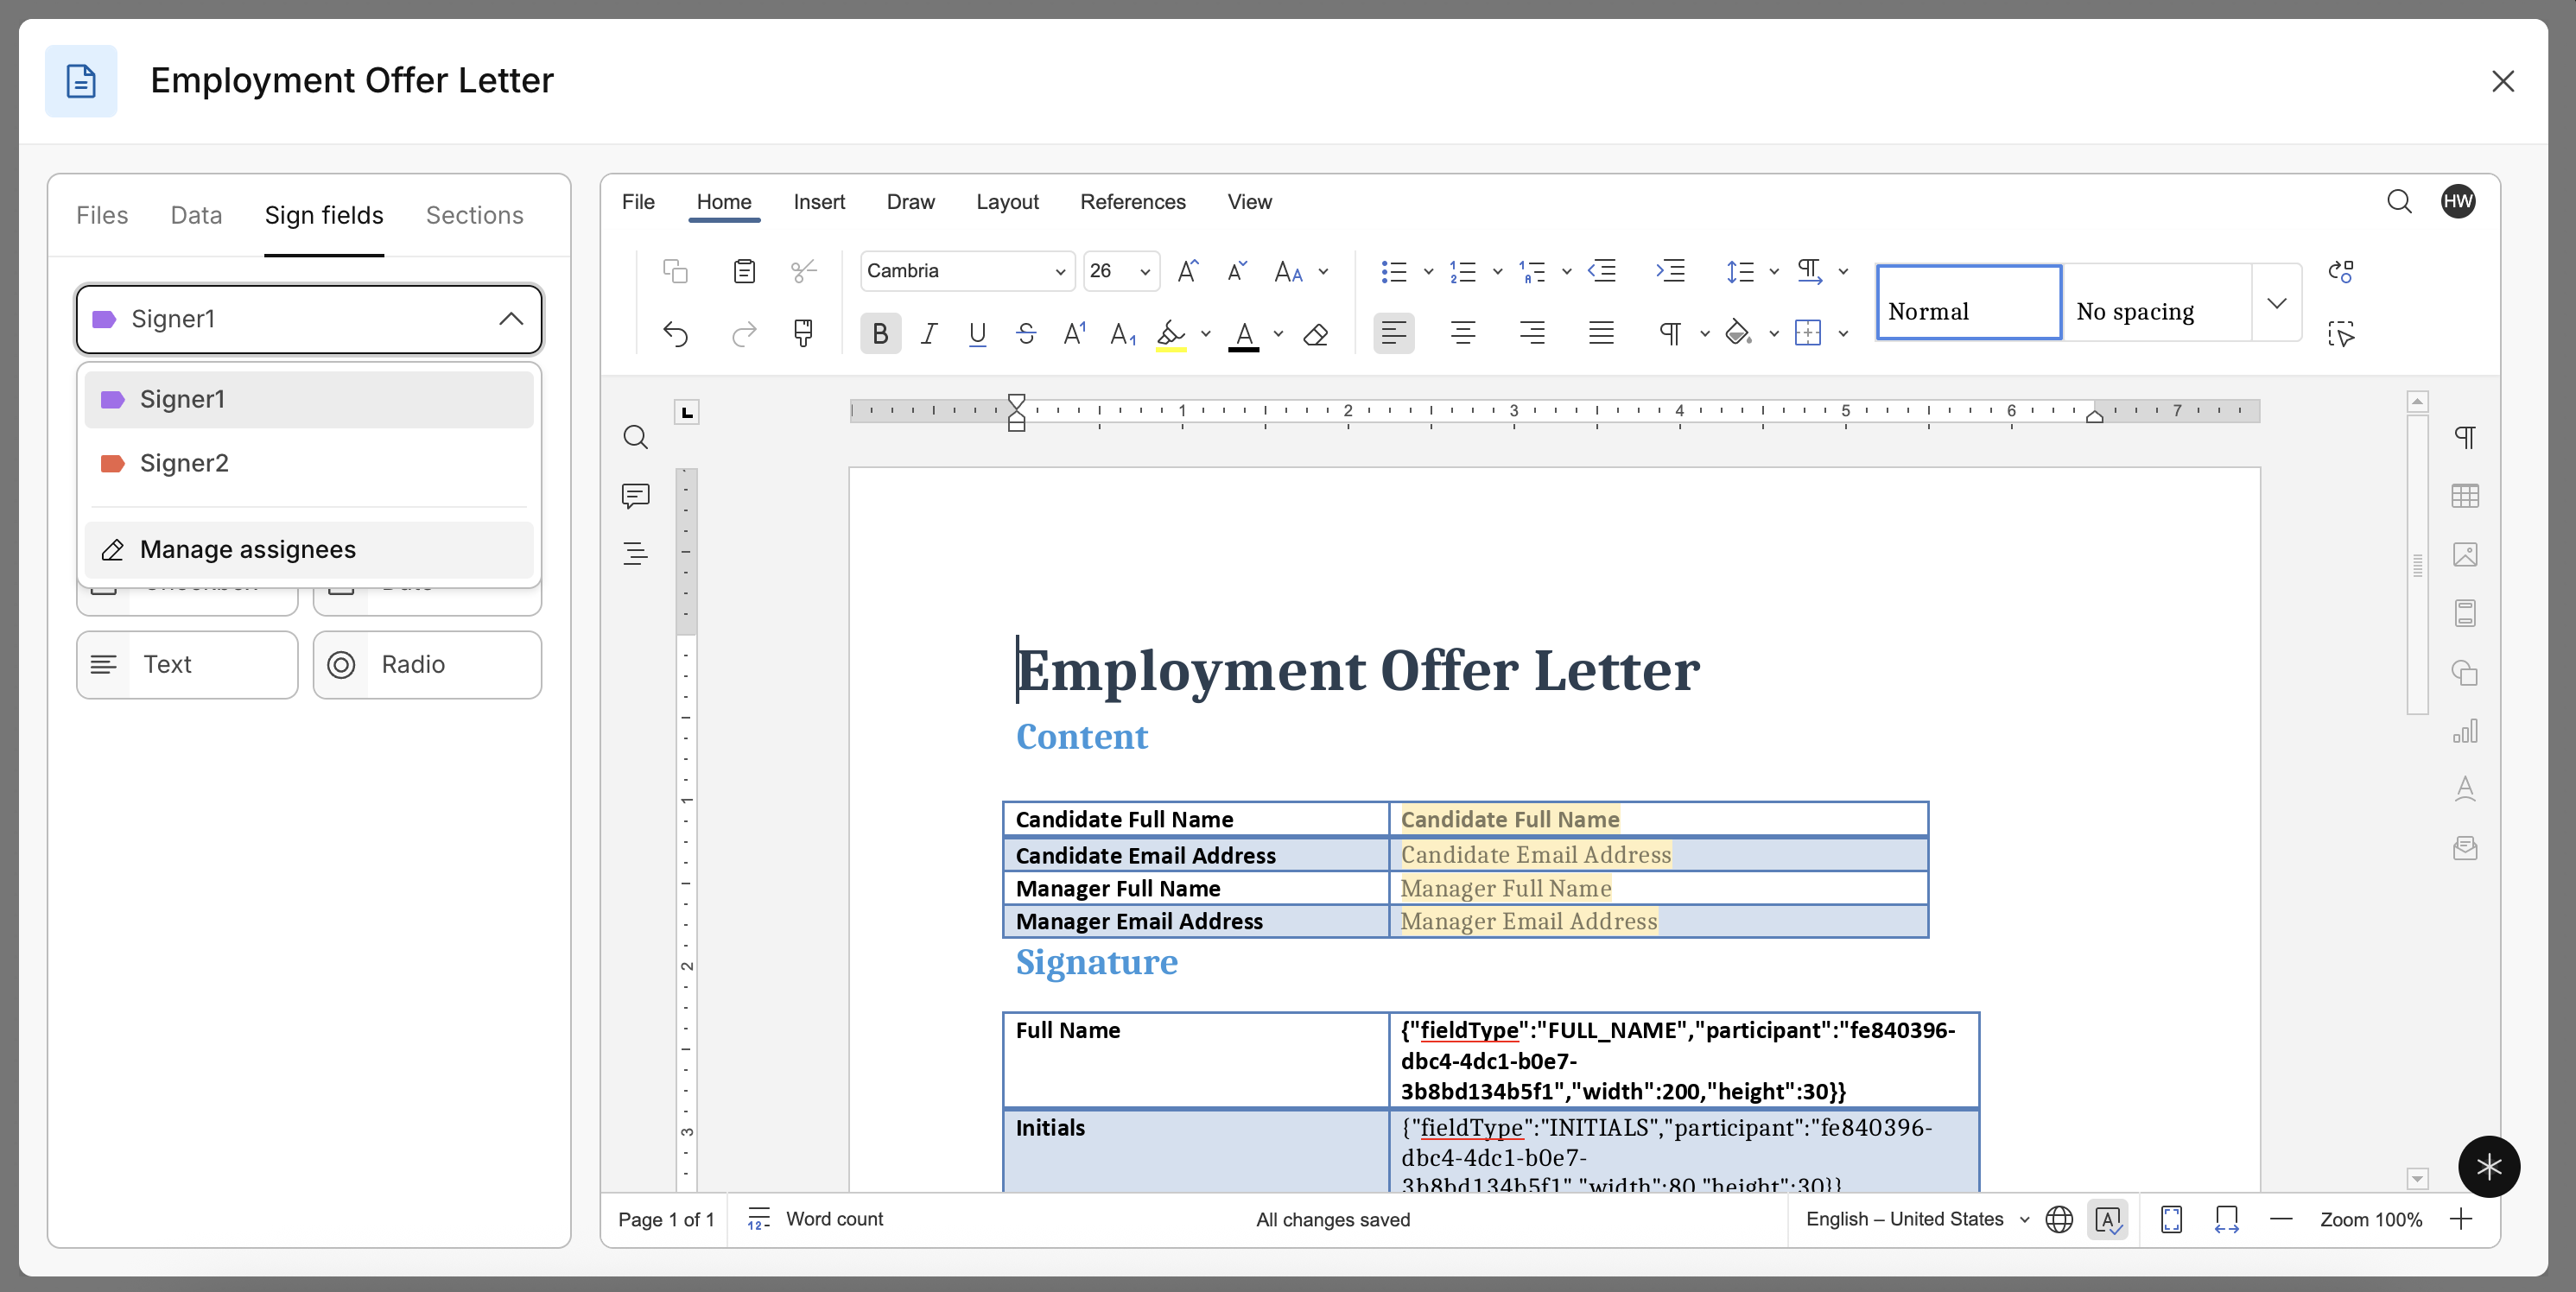Open the References ribbon tab

(x=1132, y=202)
